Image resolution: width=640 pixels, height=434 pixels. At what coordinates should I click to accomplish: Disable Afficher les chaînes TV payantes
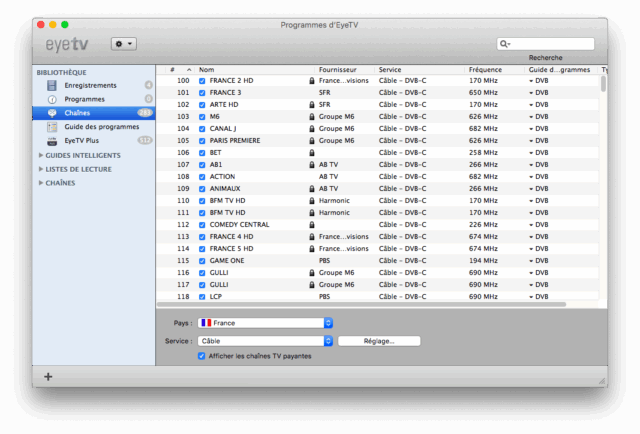click(202, 356)
